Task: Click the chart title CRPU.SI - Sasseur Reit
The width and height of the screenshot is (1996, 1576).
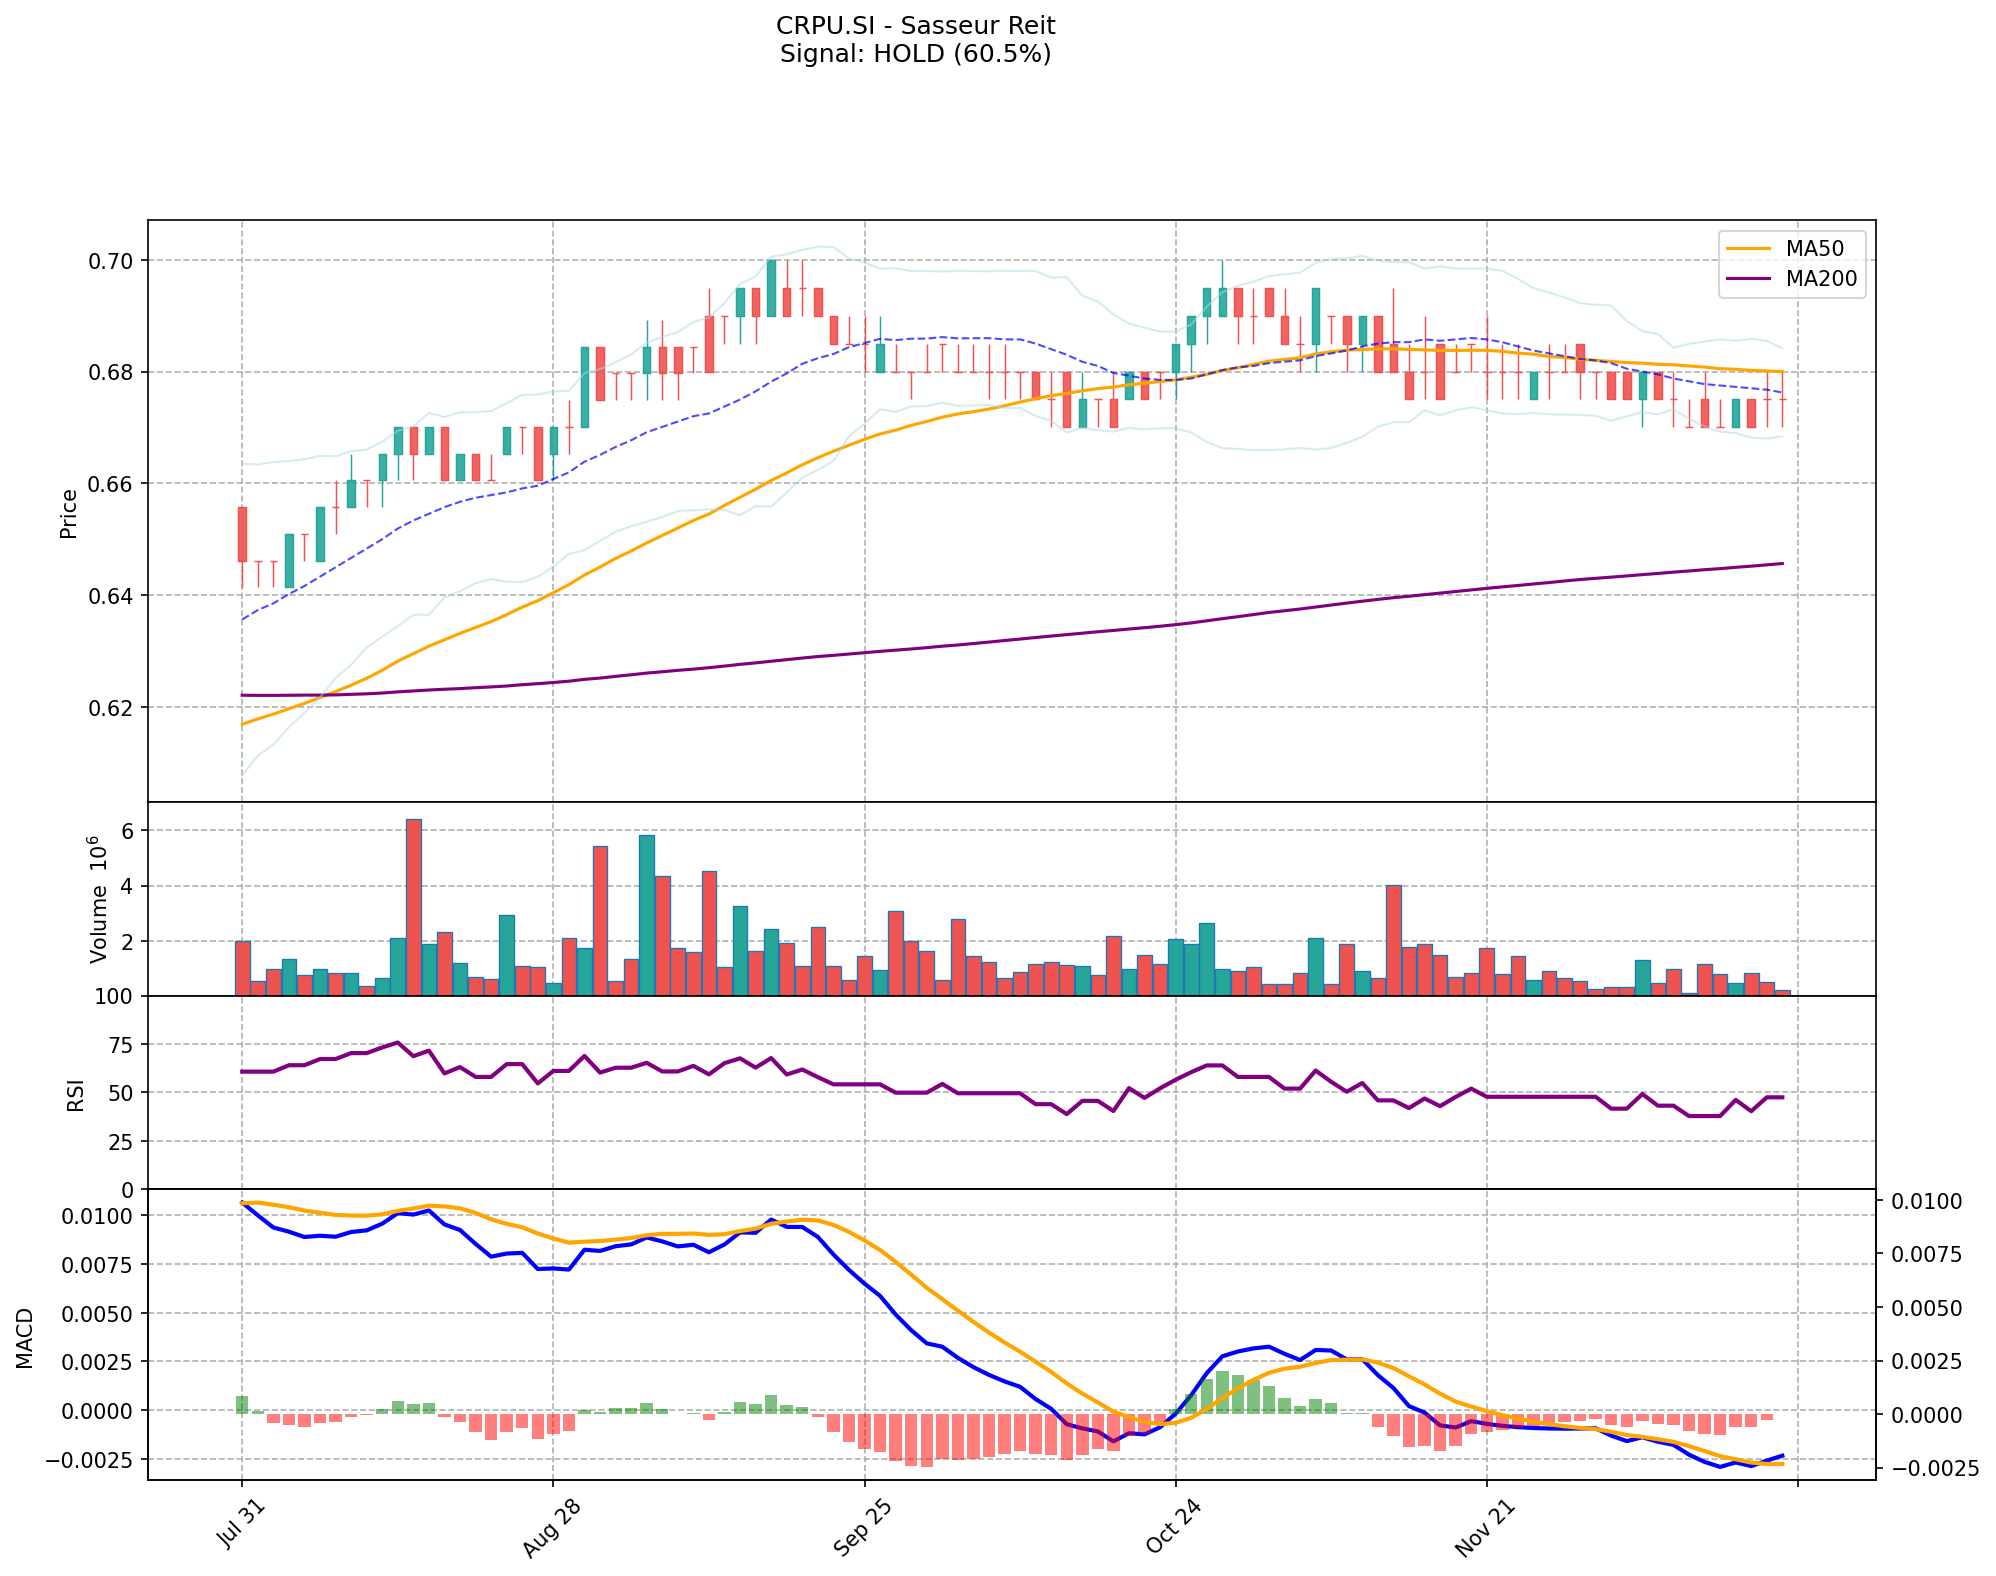Action: click(915, 25)
